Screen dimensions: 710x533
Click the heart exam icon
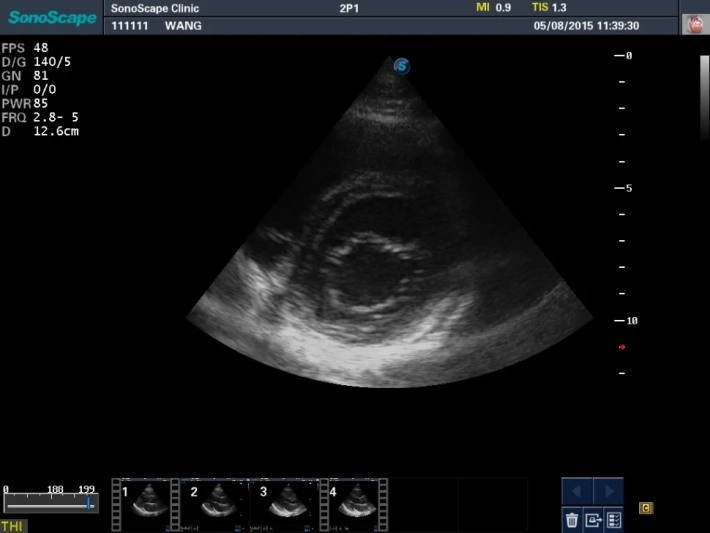coord(694,25)
